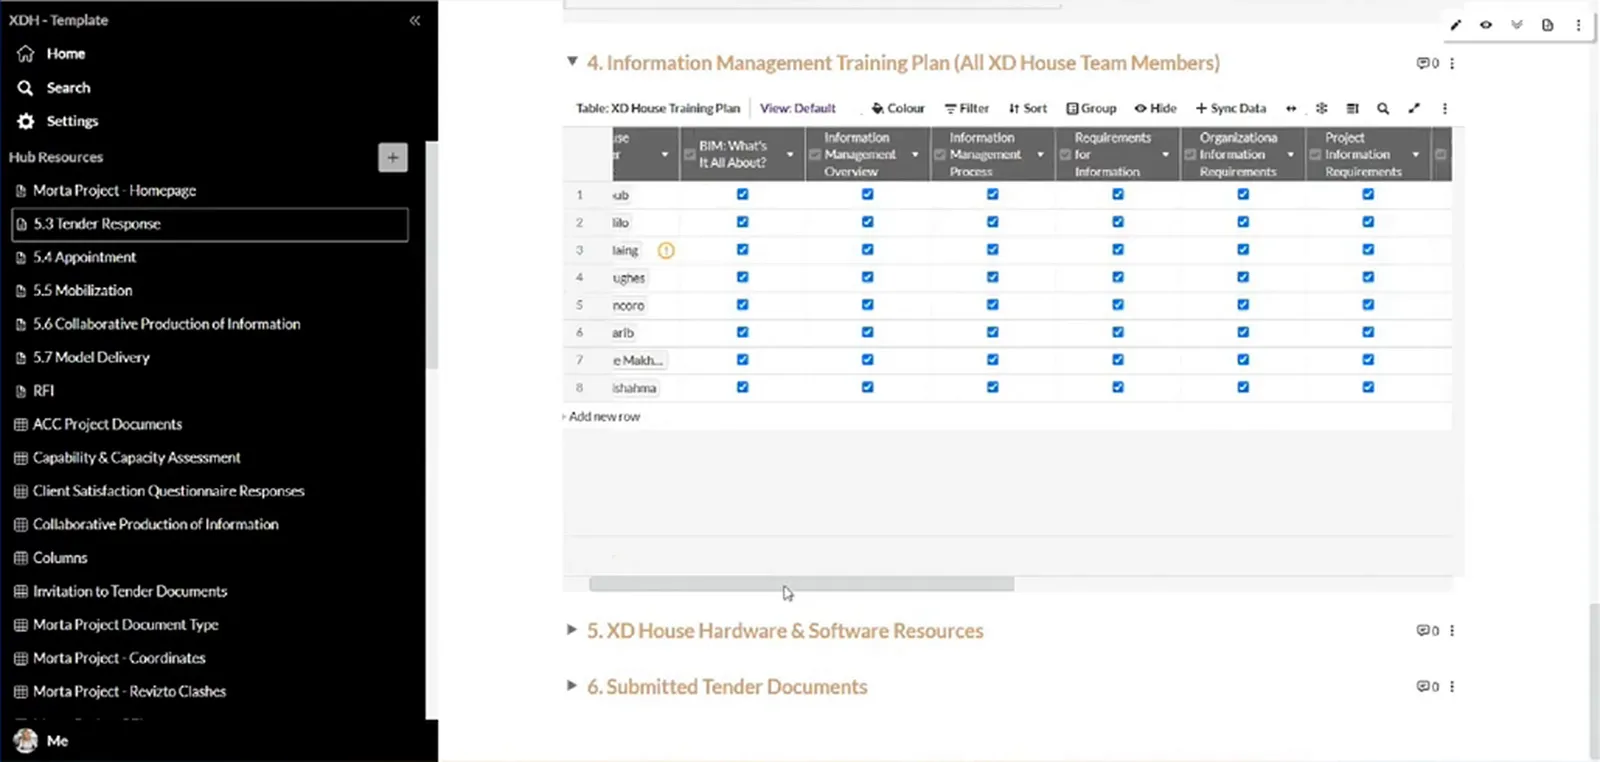Click the warning icon in row 3
Image resolution: width=1600 pixels, height=762 pixels.
click(x=666, y=250)
